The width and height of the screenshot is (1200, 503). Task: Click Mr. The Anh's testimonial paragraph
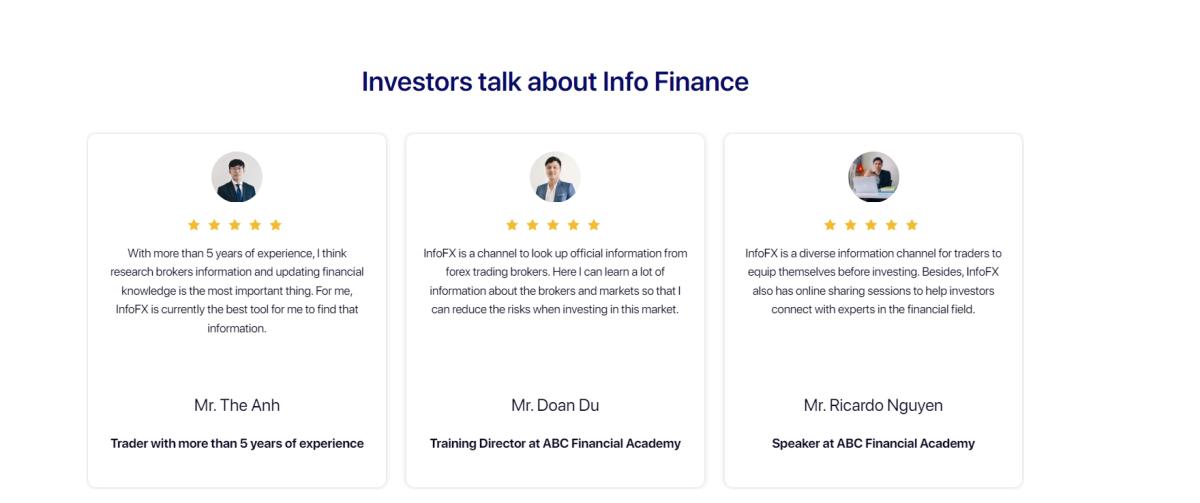point(237,290)
